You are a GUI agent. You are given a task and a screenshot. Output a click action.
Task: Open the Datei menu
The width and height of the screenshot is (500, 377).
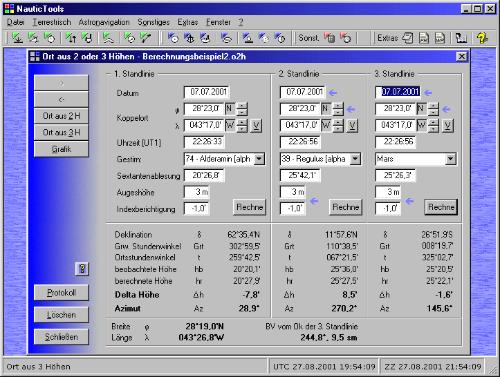click(x=16, y=22)
